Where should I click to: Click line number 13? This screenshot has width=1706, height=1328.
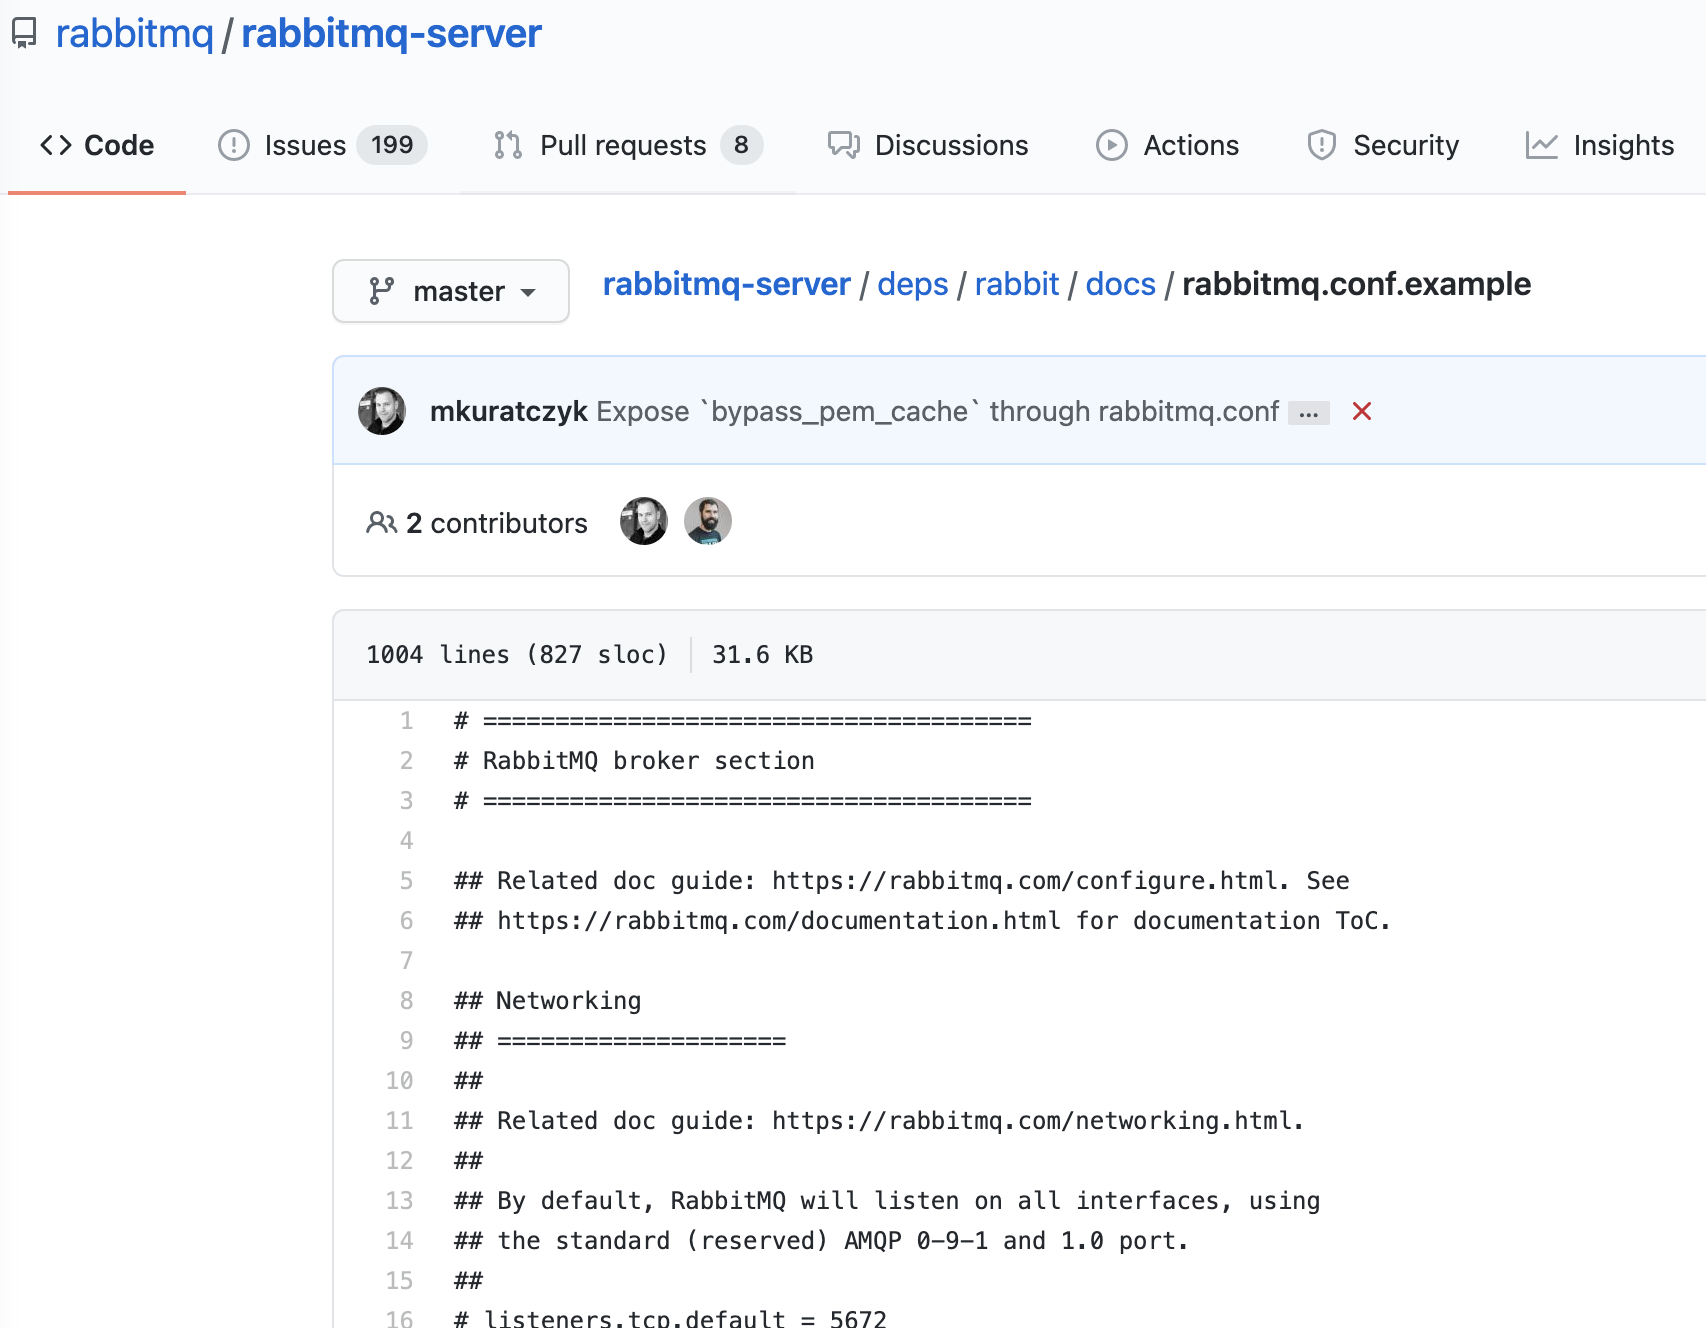[x=399, y=1200]
